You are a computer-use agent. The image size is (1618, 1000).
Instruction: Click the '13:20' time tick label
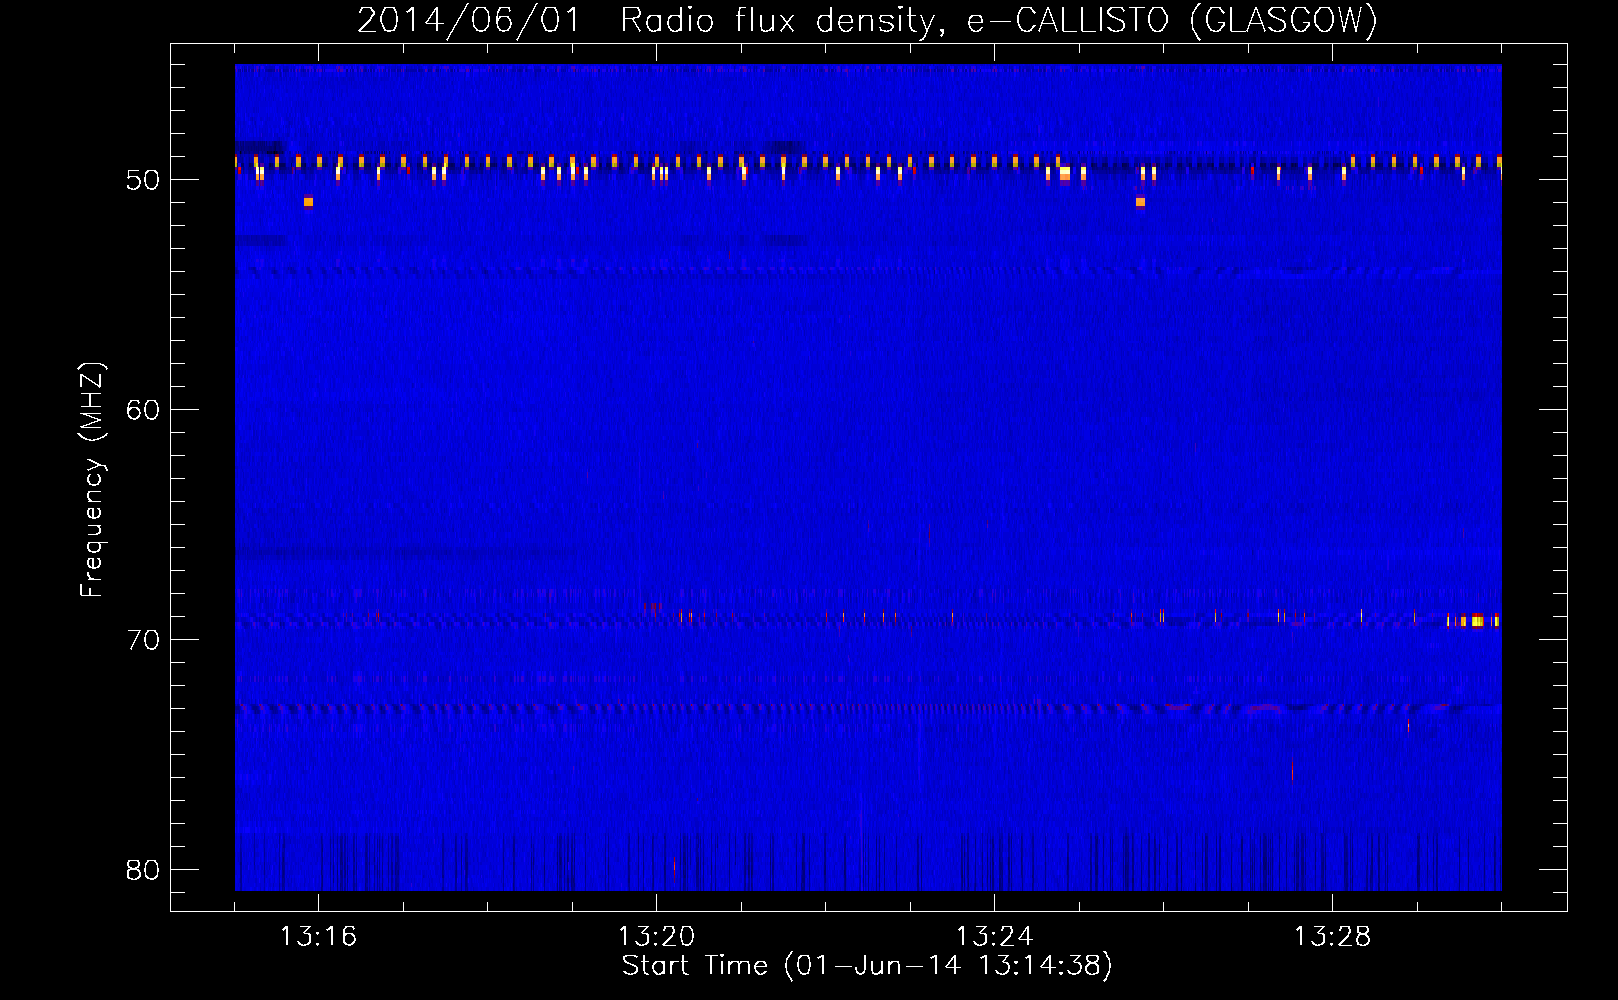point(656,937)
